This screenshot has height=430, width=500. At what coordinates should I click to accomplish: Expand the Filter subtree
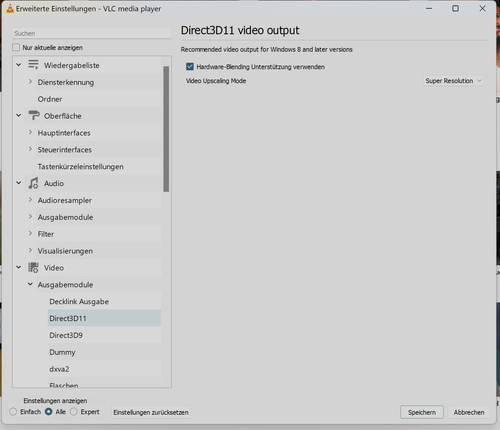[30, 233]
